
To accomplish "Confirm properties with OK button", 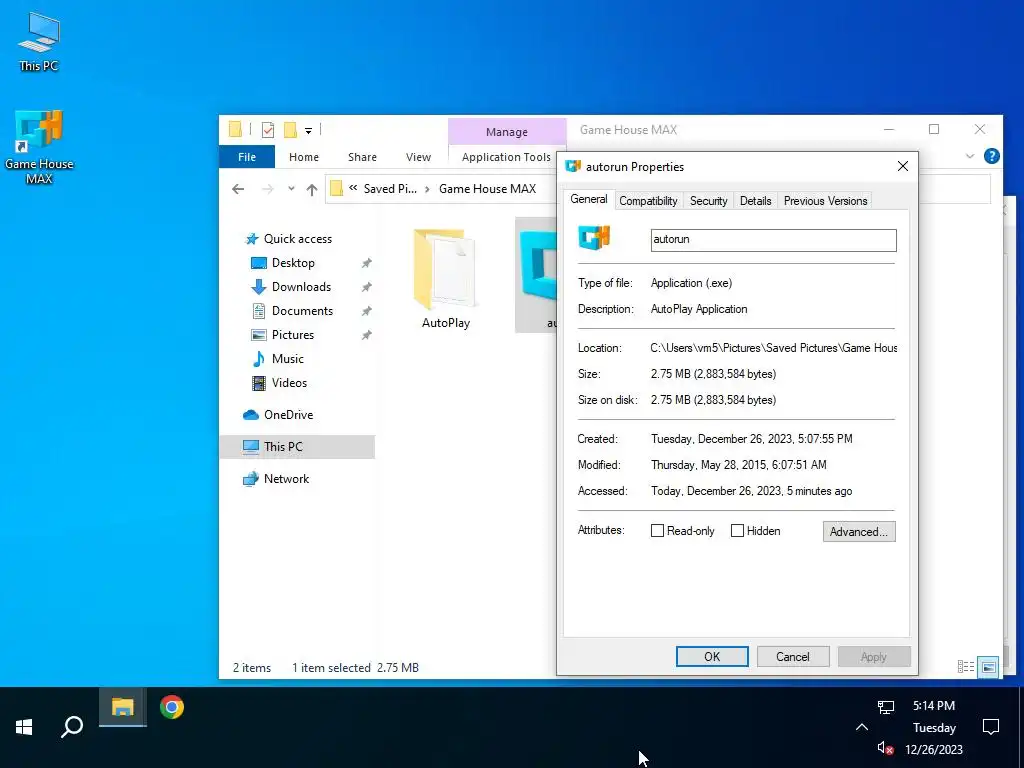I will 712,657.
